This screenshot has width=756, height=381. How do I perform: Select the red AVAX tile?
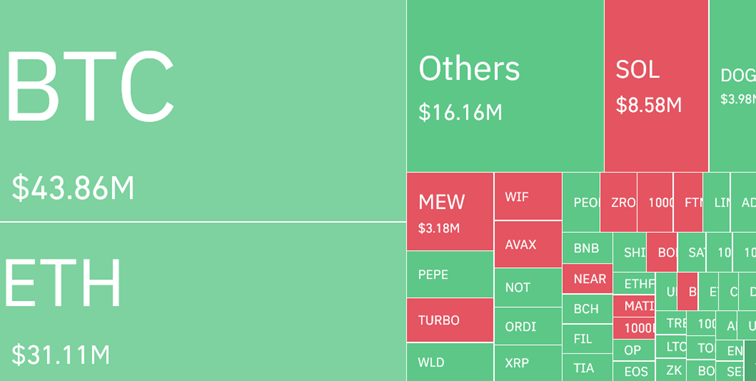tap(528, 244)
